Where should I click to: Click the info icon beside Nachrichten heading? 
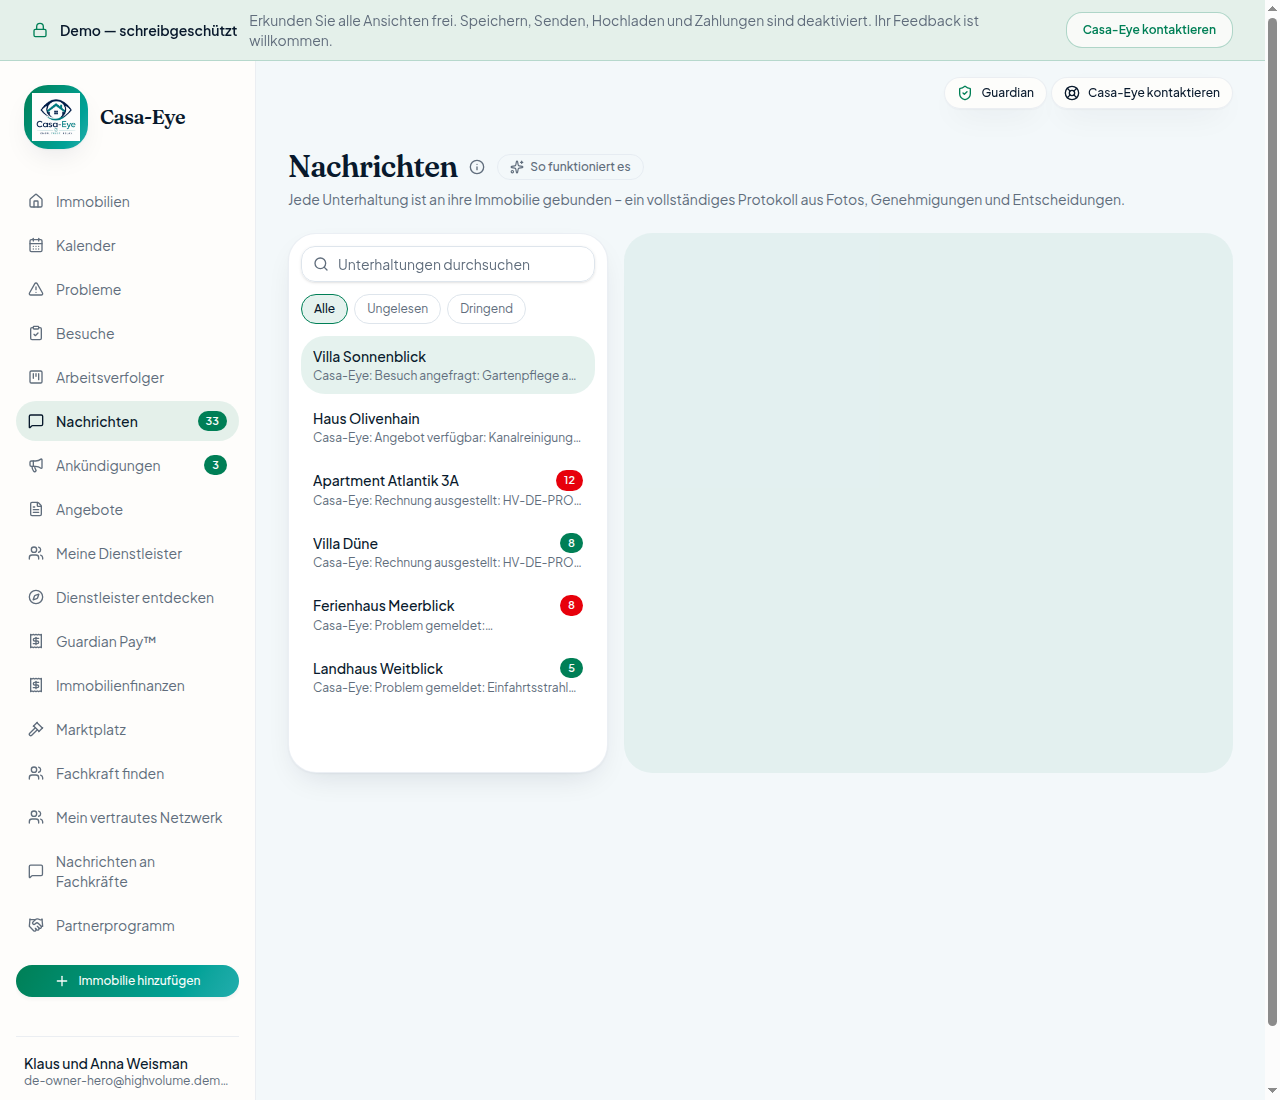pyautogui.click(x=477, y=167)
